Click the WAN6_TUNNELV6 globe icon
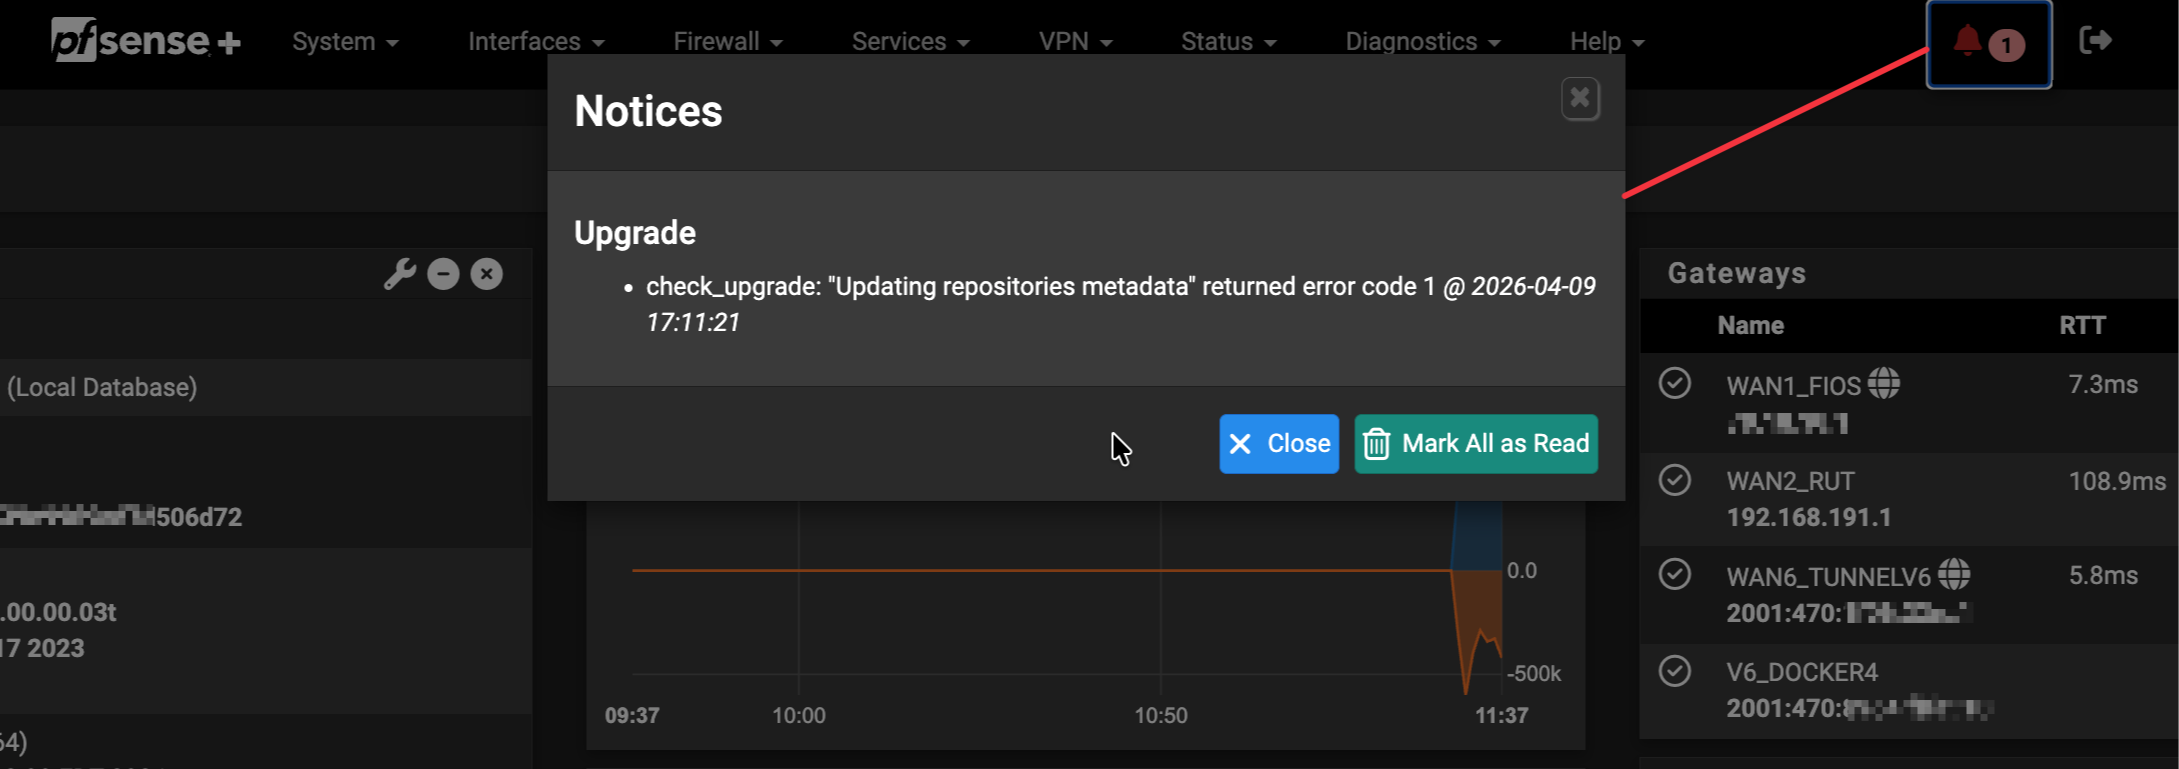Screen dimensions: 2179x769 [x=1954, y=574]
